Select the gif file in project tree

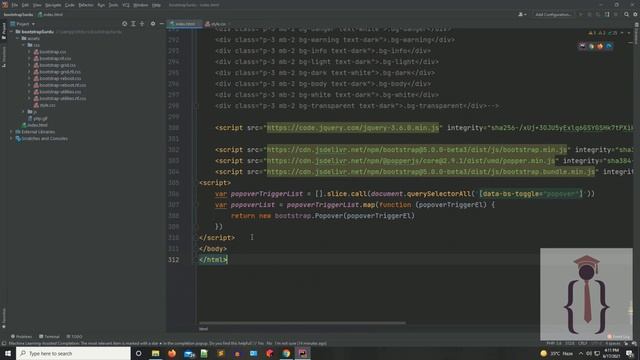(38, 118)
